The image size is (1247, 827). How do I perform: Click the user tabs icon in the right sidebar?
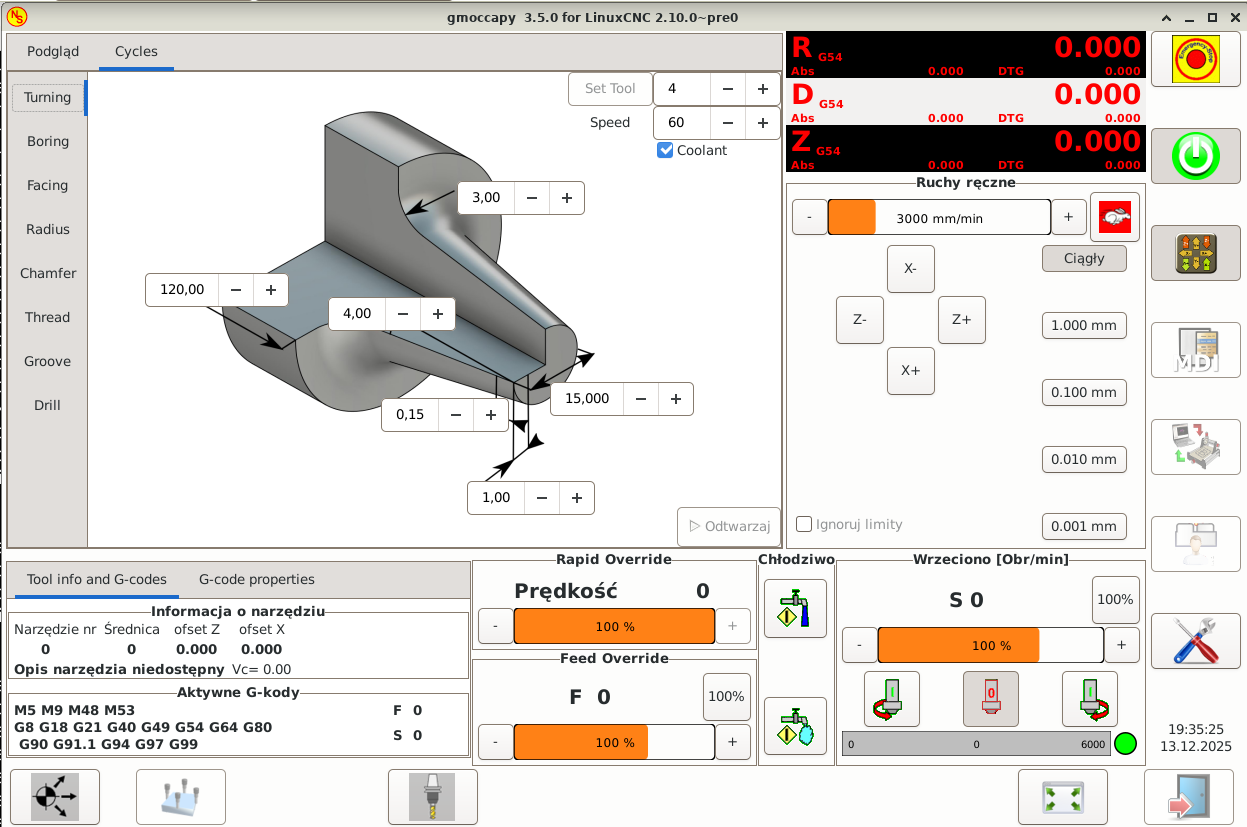coord(1195,544)
